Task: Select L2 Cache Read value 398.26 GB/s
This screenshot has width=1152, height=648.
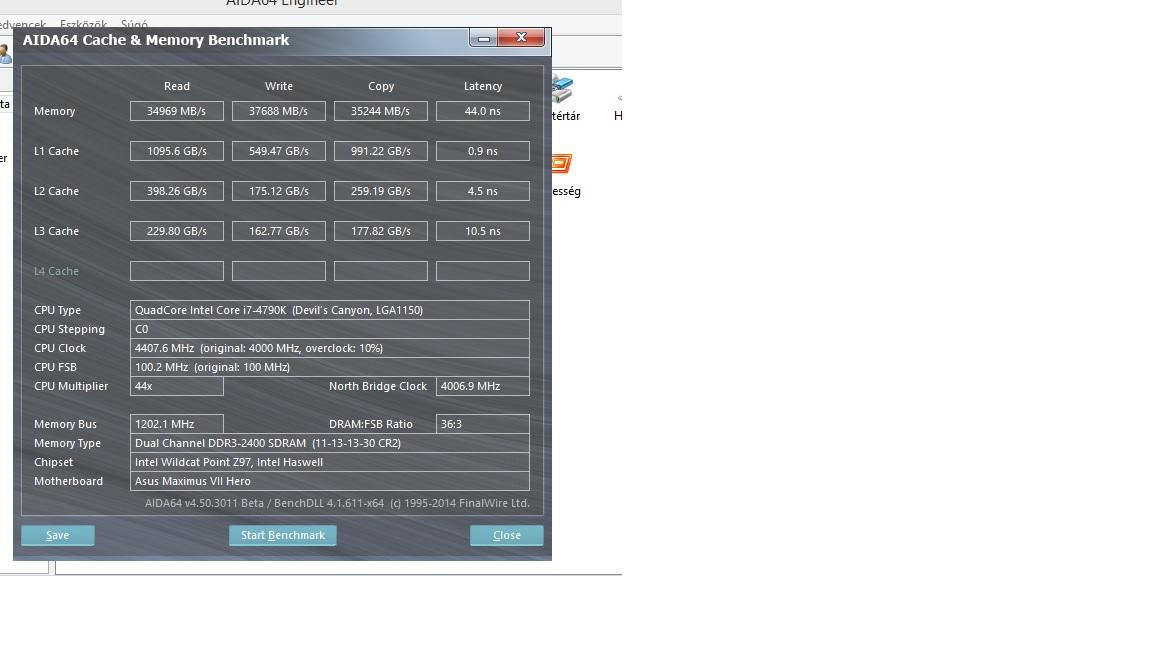Action: [x=176, y=191]
